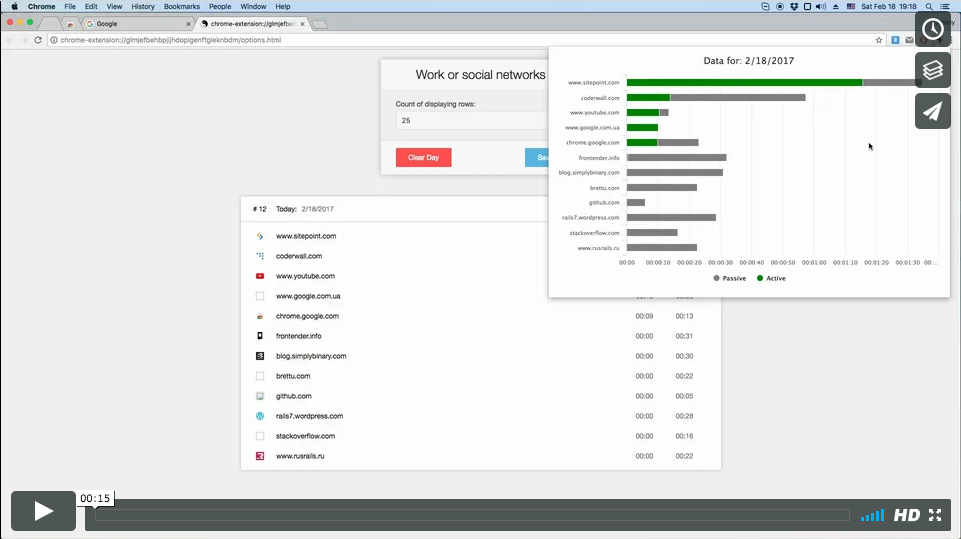Image resolution: width=961 pixels, height=539 pixels.
Task: Click the chat bubble menu bar icon
Action: tap(765, 6)
